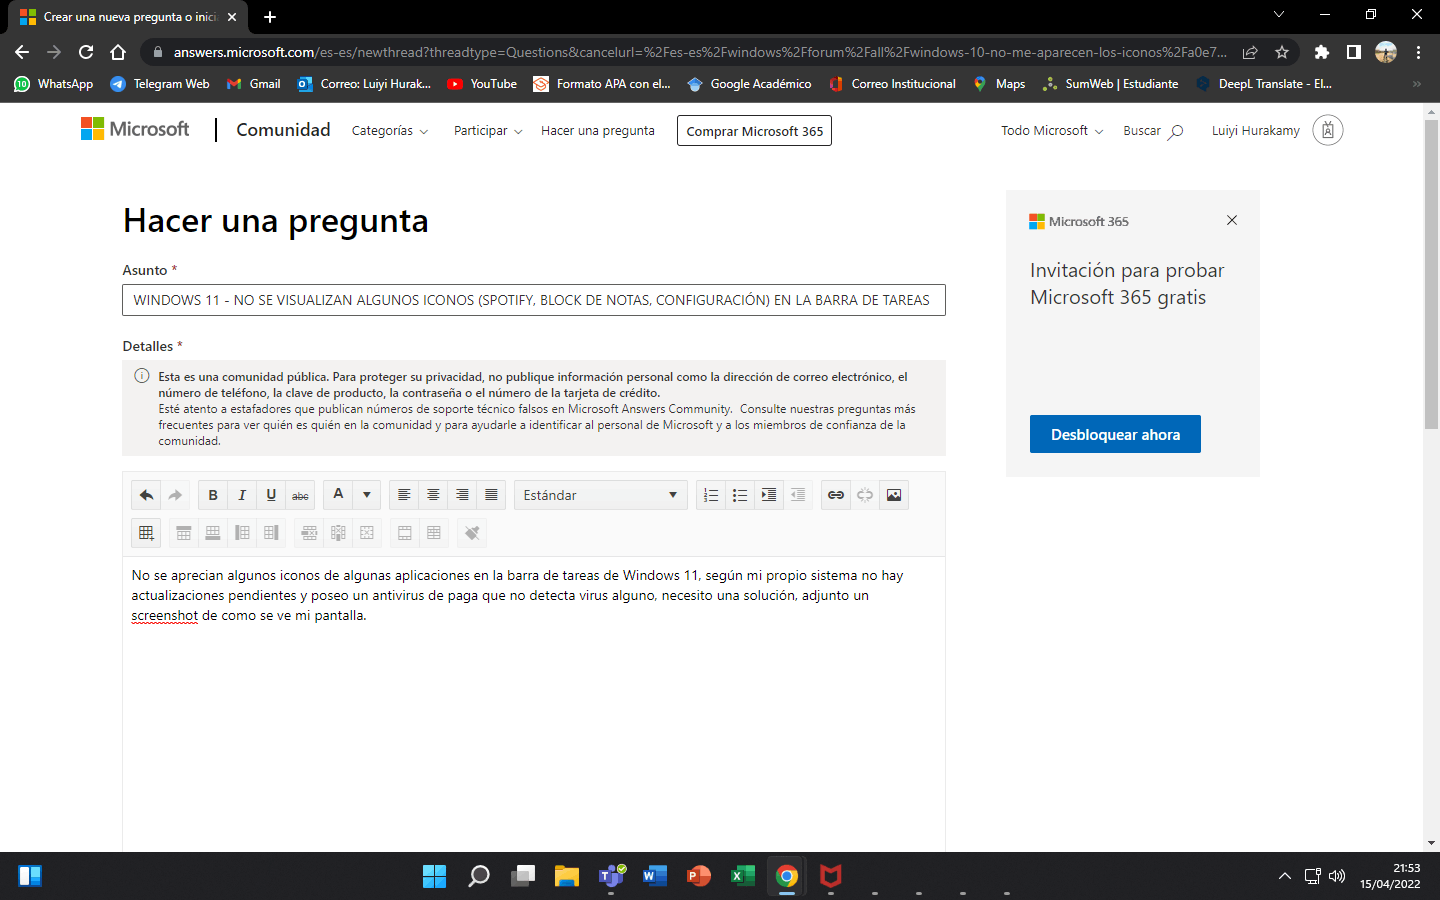Align text to the right
The image size is (1440, 900).
462,495
